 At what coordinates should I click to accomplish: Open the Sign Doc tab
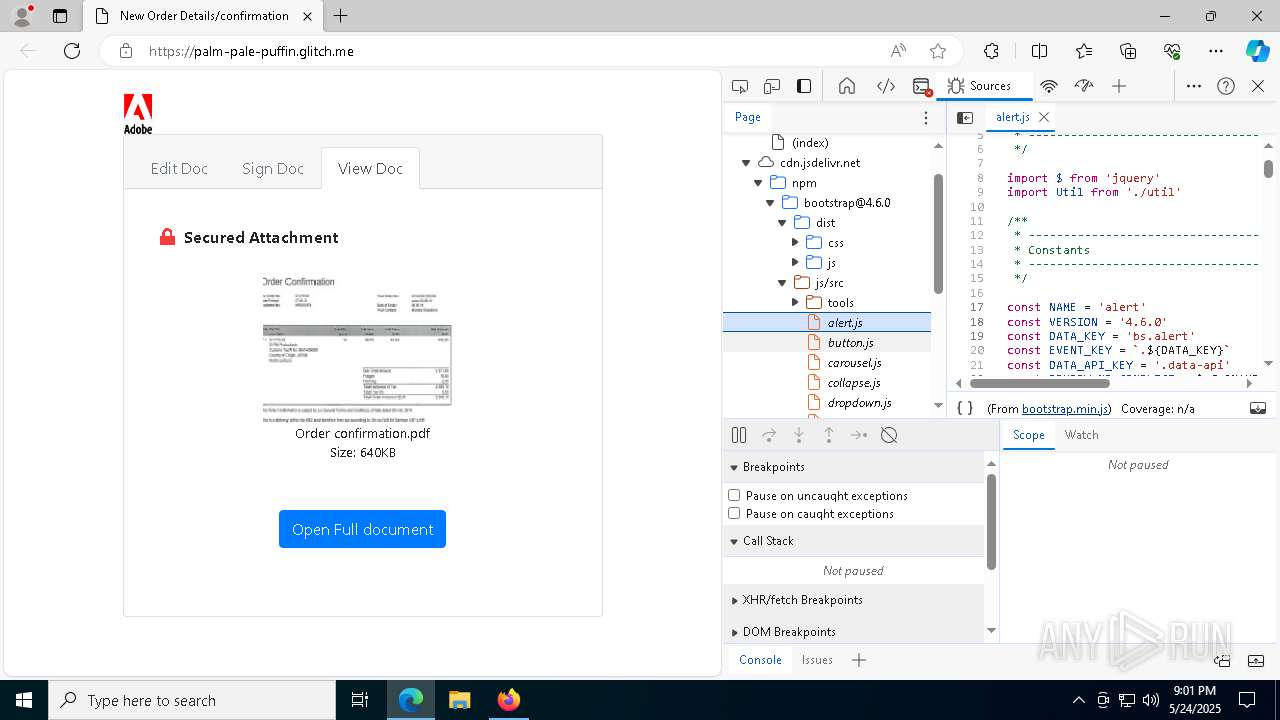pos(272,168)
